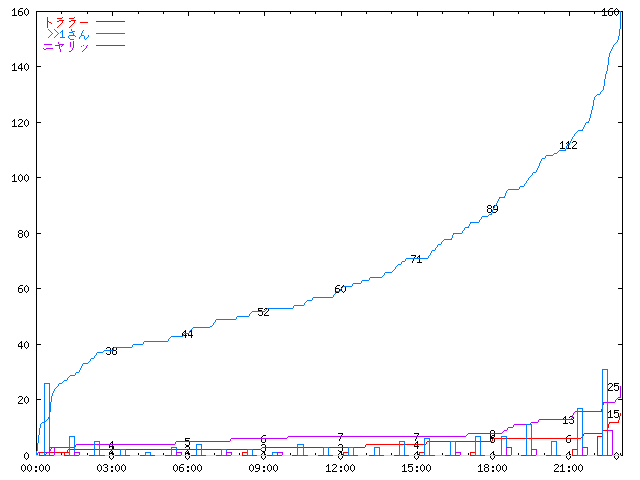This screenshot has width=640, height=480.
Task: Click the 21:00 x-axis time label
Action: click(568, 468)
